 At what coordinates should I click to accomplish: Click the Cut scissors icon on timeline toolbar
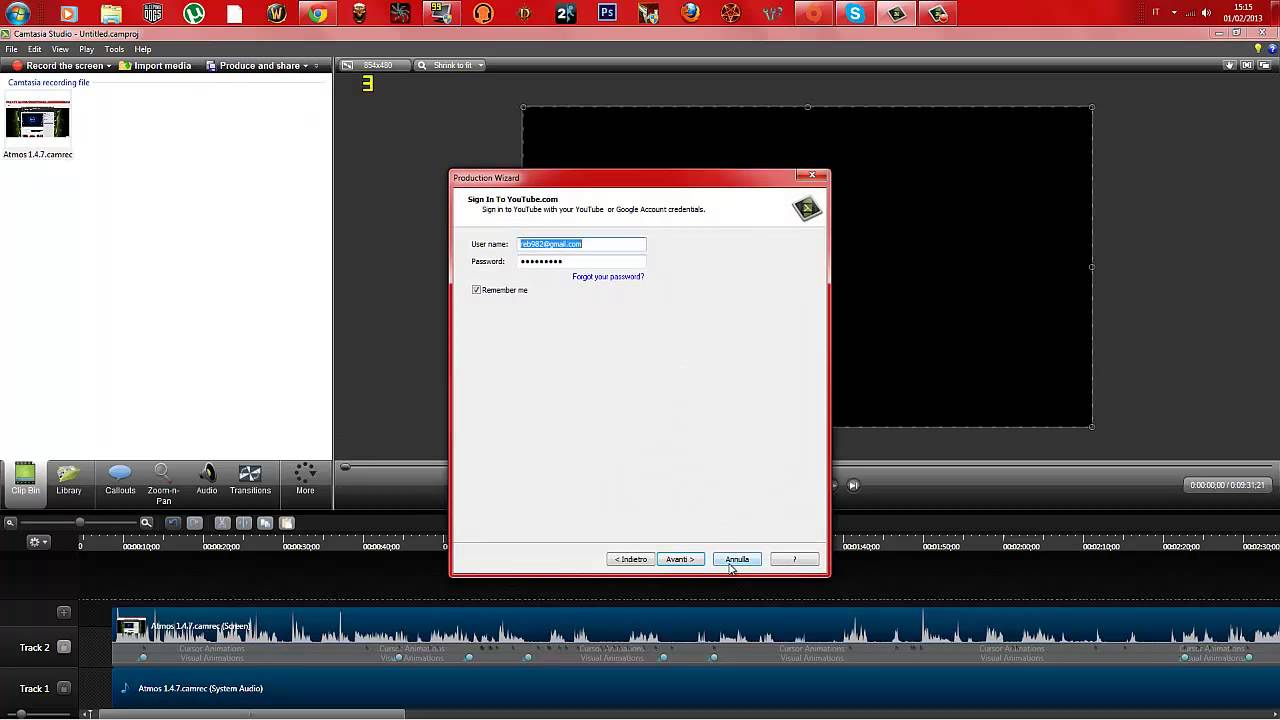pyautogui.click(x=223, y=523)
